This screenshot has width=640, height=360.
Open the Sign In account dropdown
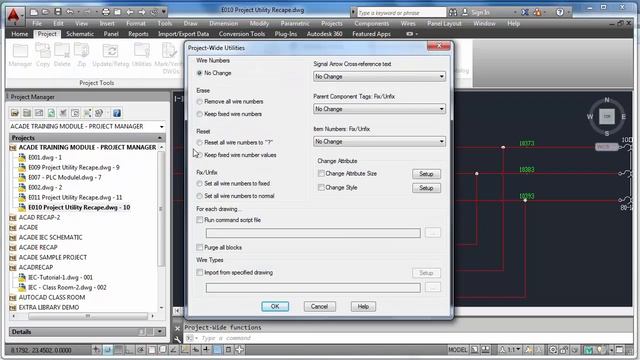(x=515, y=12)
